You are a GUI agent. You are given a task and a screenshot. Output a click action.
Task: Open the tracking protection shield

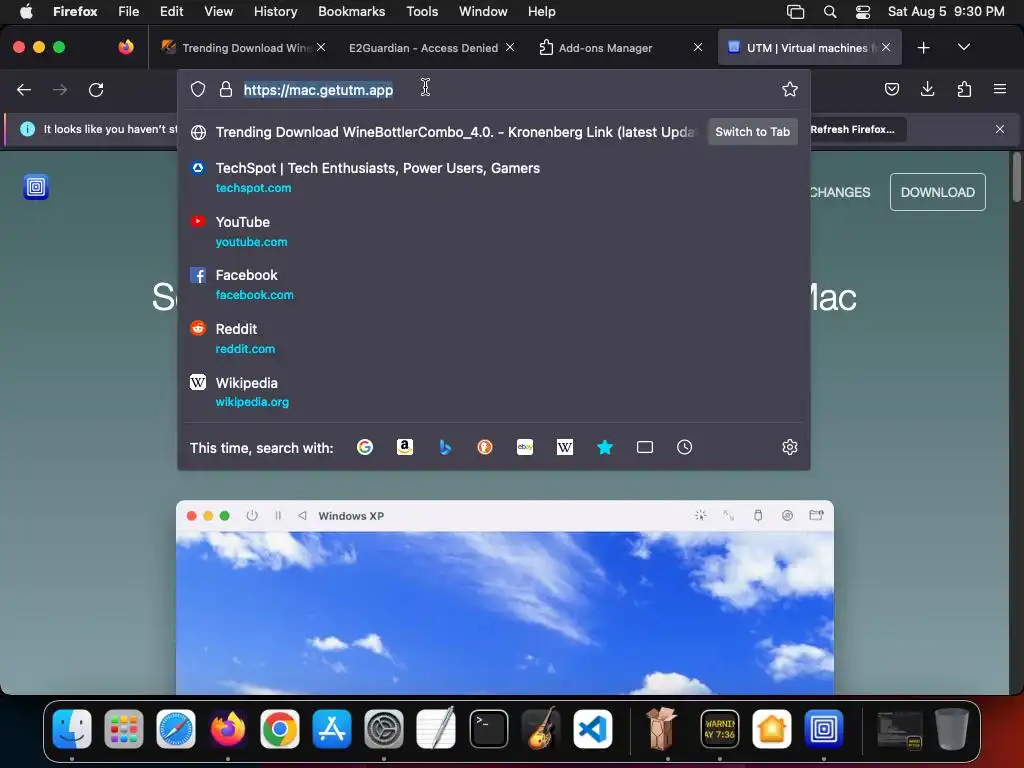[x=198, y=89]
